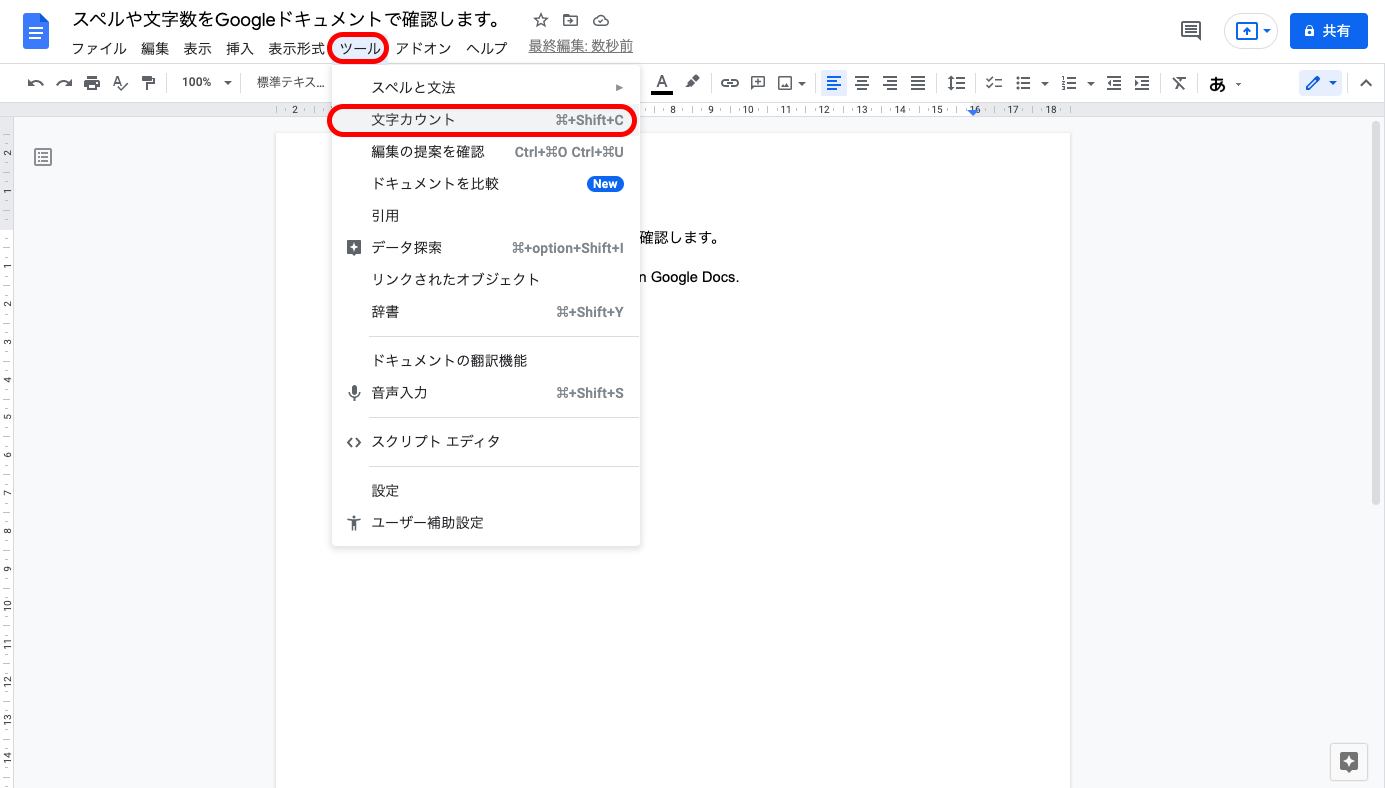Select 引用 menu item

(x=486, y=216)
